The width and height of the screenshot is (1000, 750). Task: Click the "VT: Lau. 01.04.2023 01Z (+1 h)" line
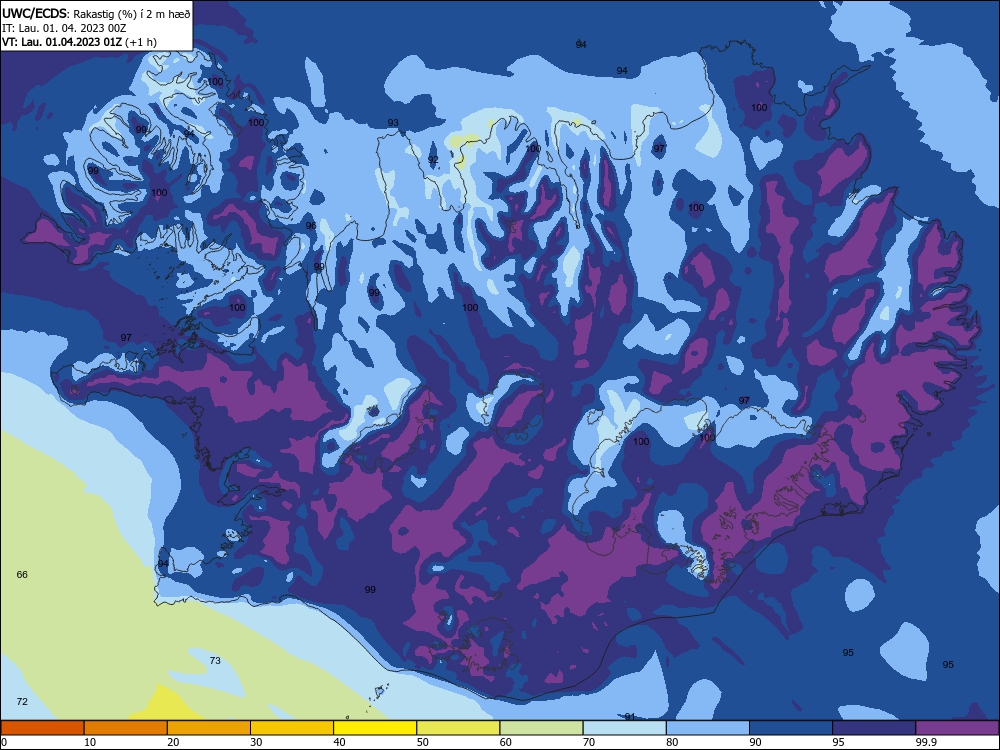[79, 42]
